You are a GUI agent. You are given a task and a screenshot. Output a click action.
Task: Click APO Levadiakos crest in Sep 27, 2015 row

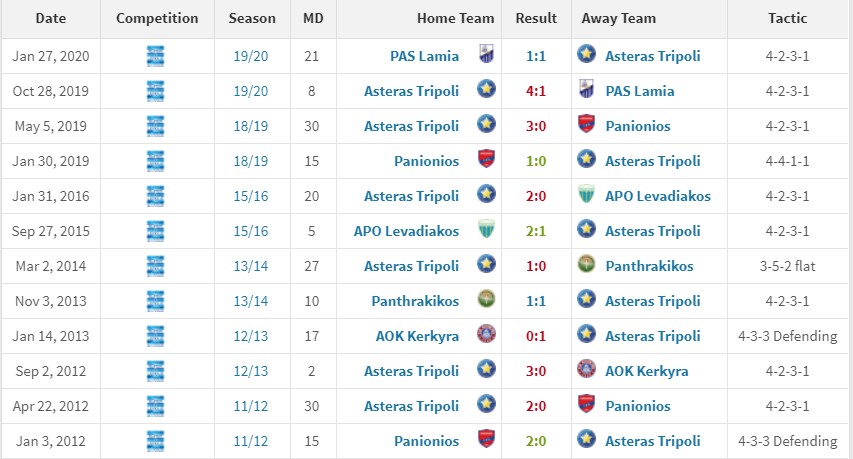coord(485,231)
